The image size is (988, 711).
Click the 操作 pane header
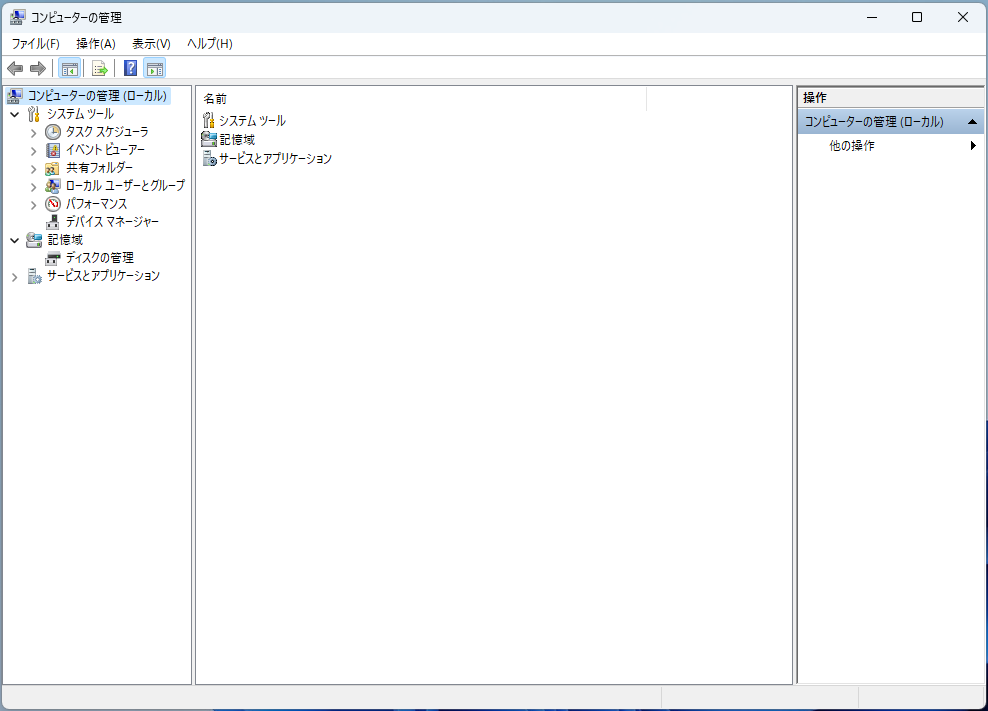point(890,98)
